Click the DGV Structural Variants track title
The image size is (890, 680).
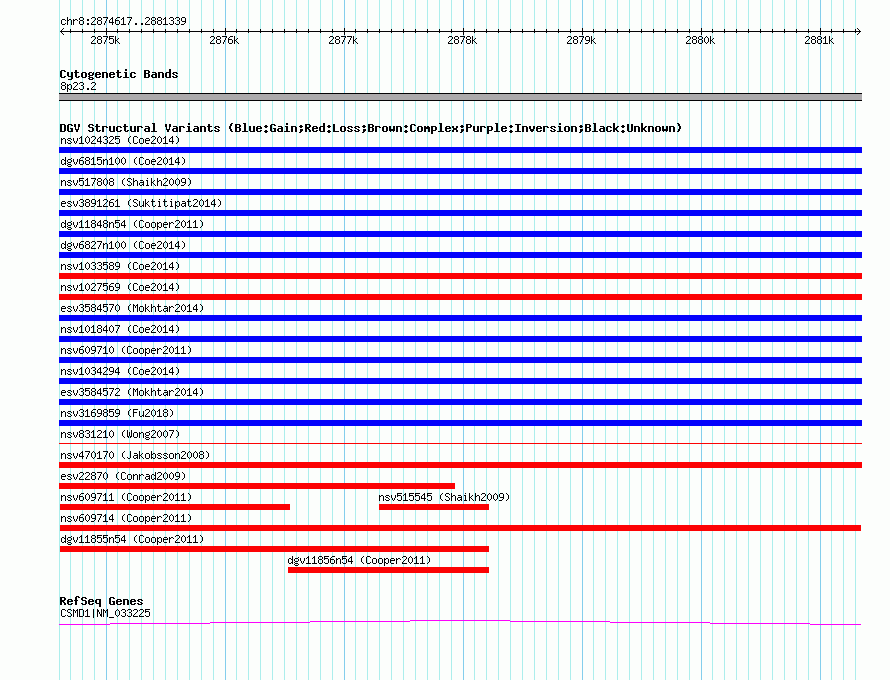[x=370, y=128]
